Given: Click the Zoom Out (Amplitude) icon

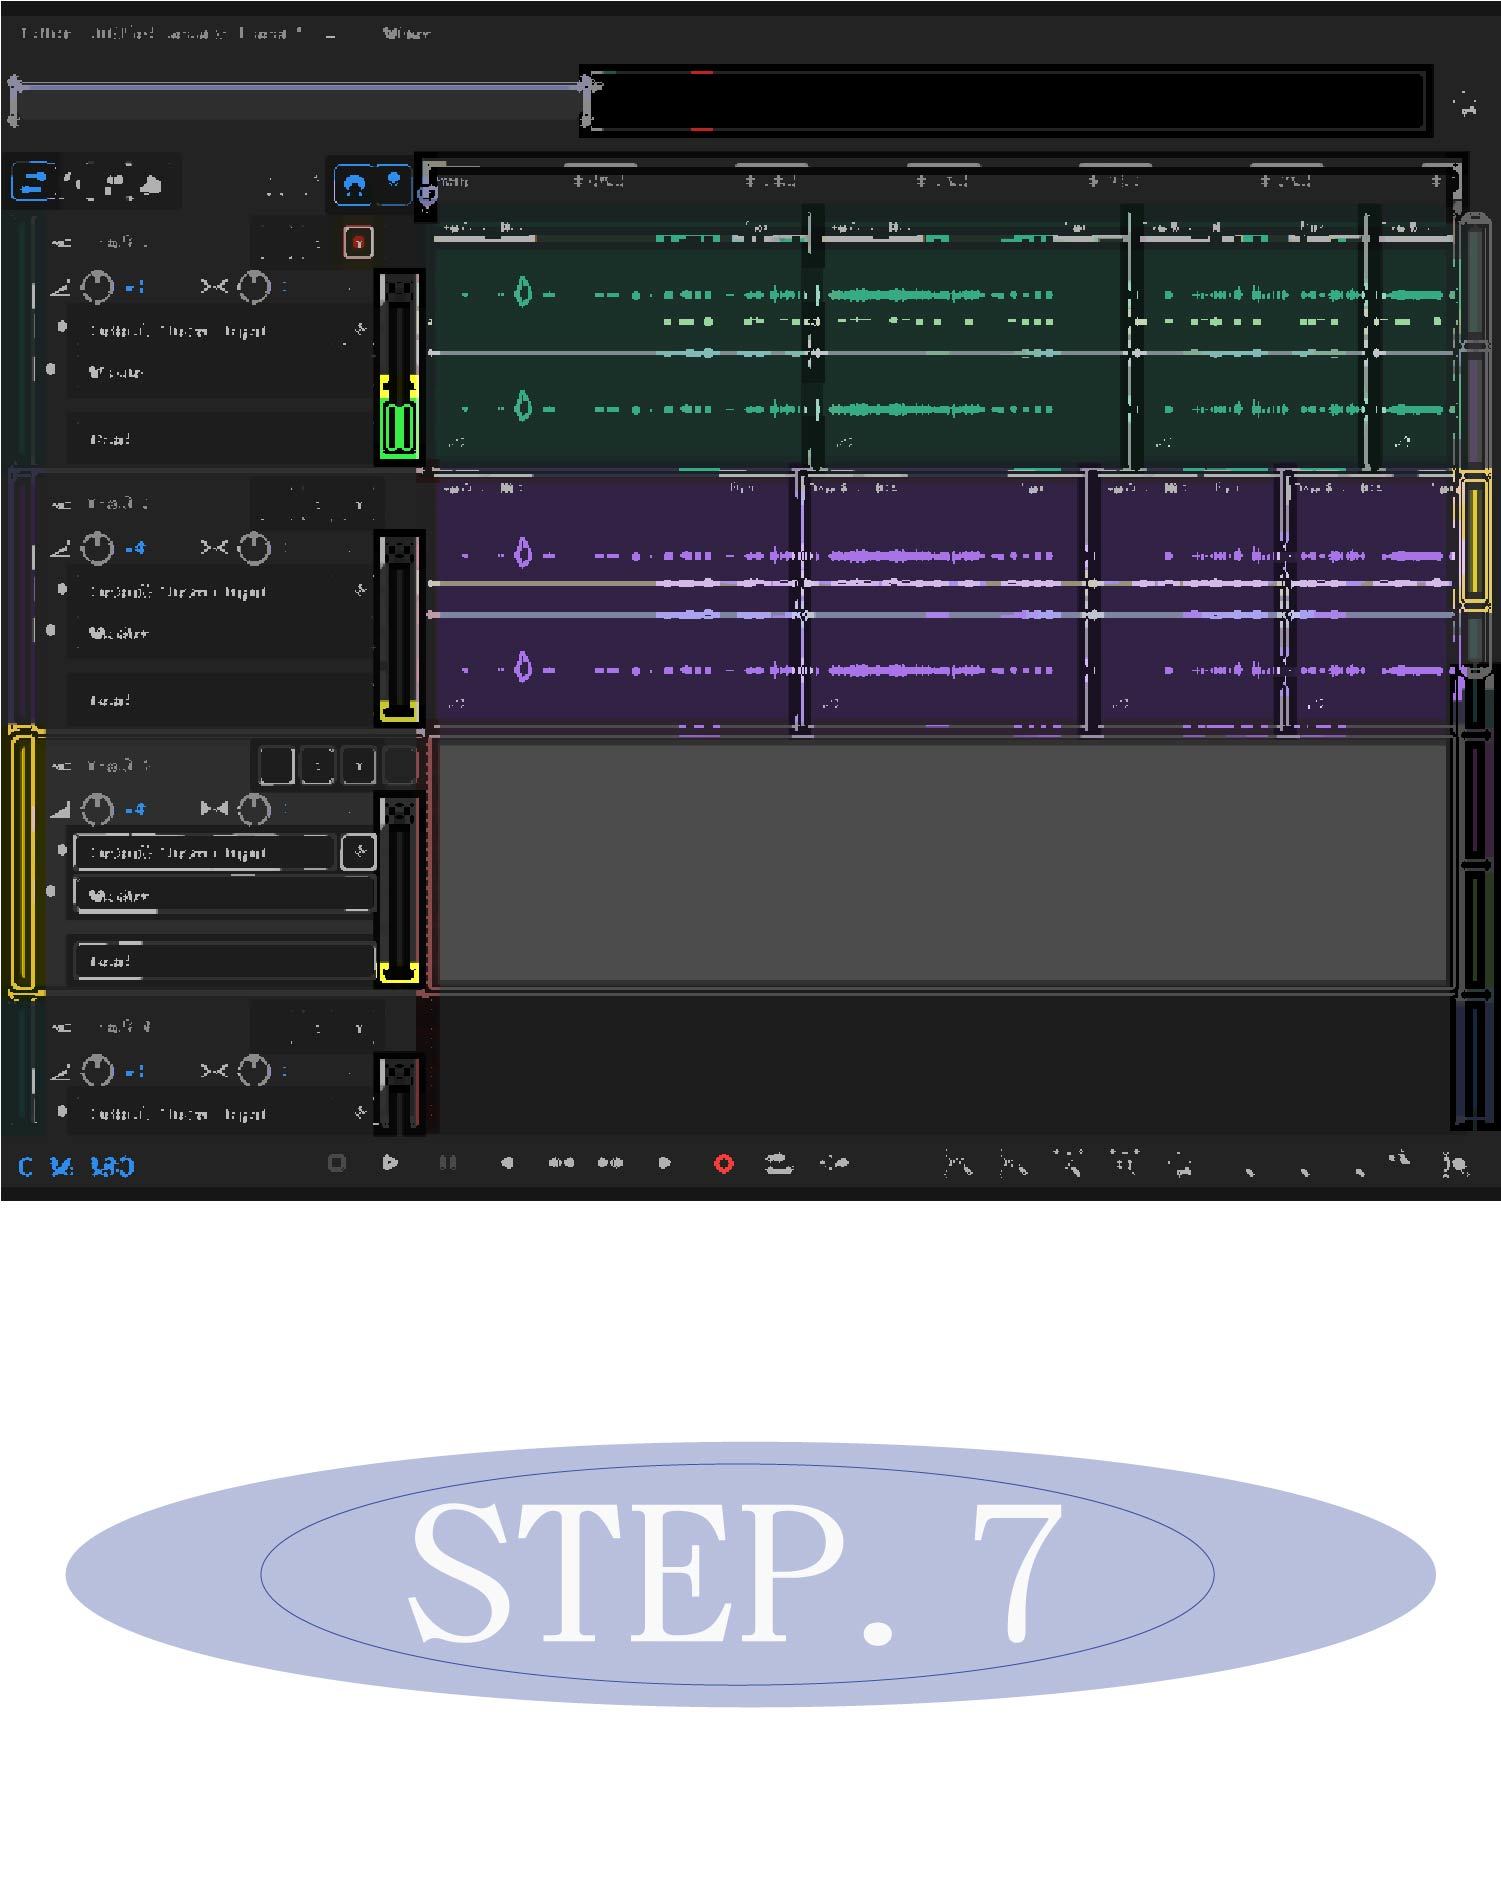Looking at the screenshot, I should click(x=1014, y=1164).
